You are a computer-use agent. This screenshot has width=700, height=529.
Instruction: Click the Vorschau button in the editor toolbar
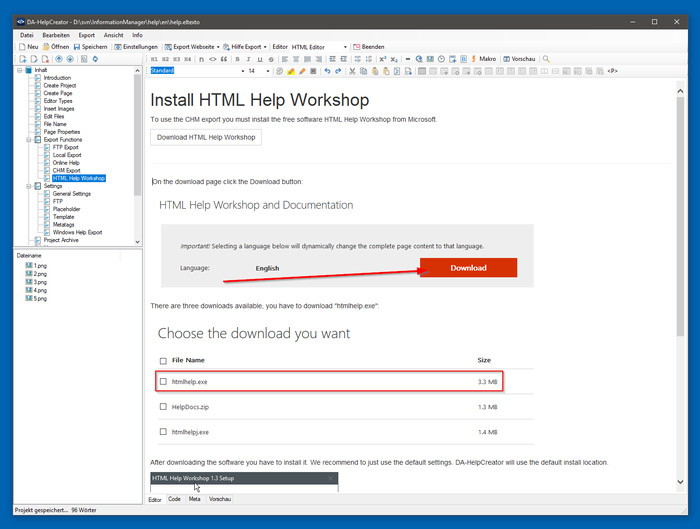(519, 59)
